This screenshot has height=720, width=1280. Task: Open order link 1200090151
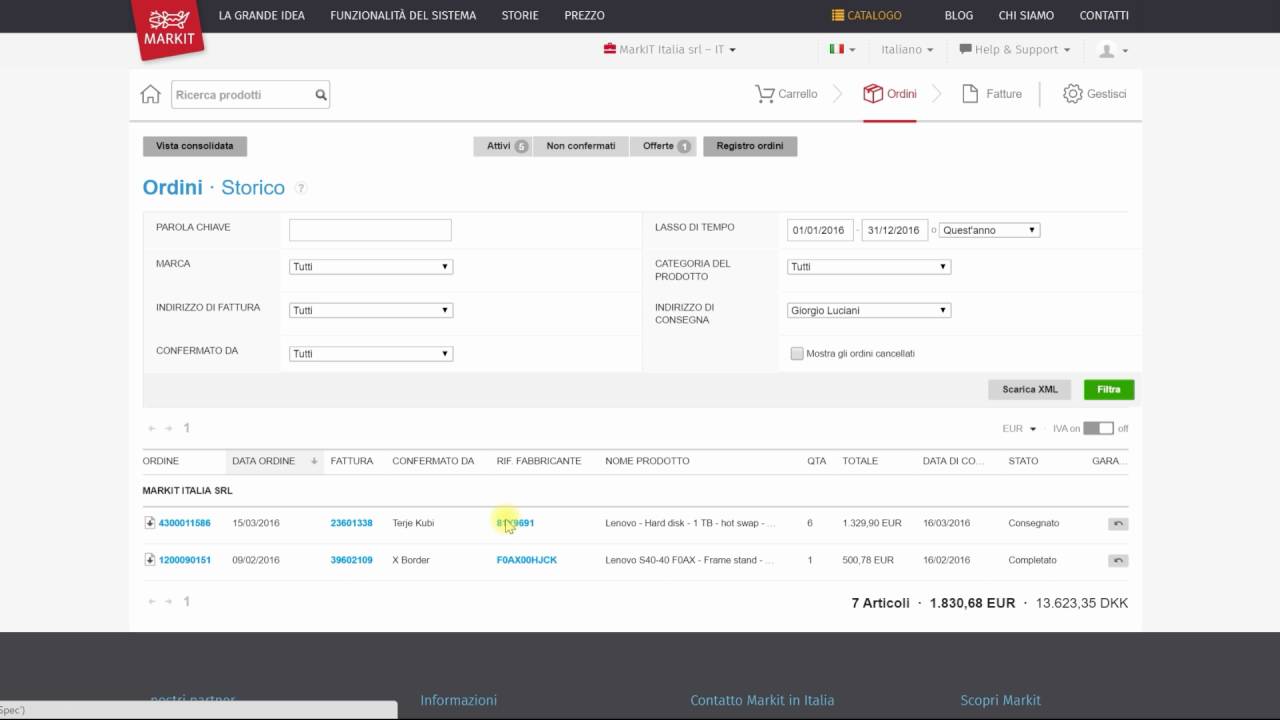[185, 560]
